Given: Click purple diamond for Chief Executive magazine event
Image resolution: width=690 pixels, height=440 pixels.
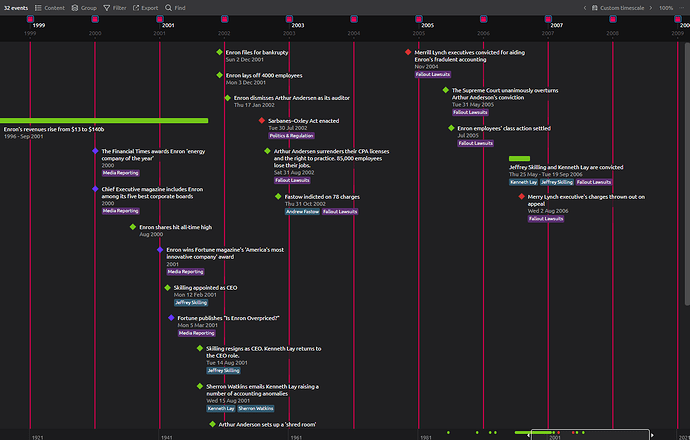Looking at the screenshot, I should (95, 189).
